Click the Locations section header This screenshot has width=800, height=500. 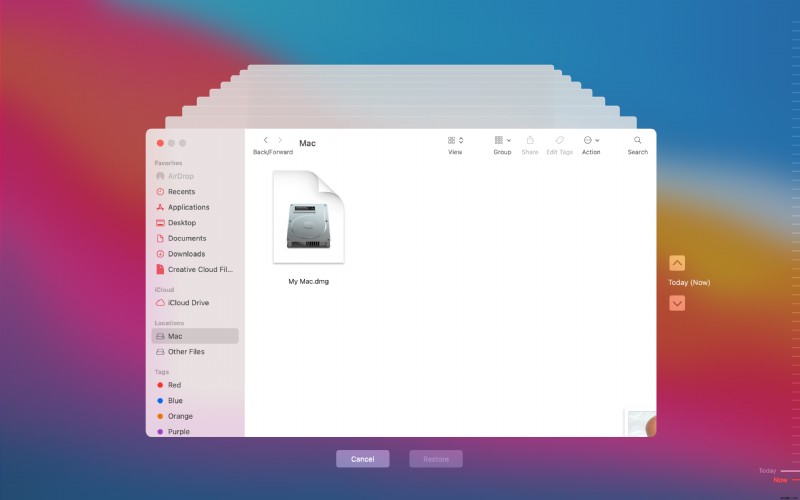tap(169, 323)
